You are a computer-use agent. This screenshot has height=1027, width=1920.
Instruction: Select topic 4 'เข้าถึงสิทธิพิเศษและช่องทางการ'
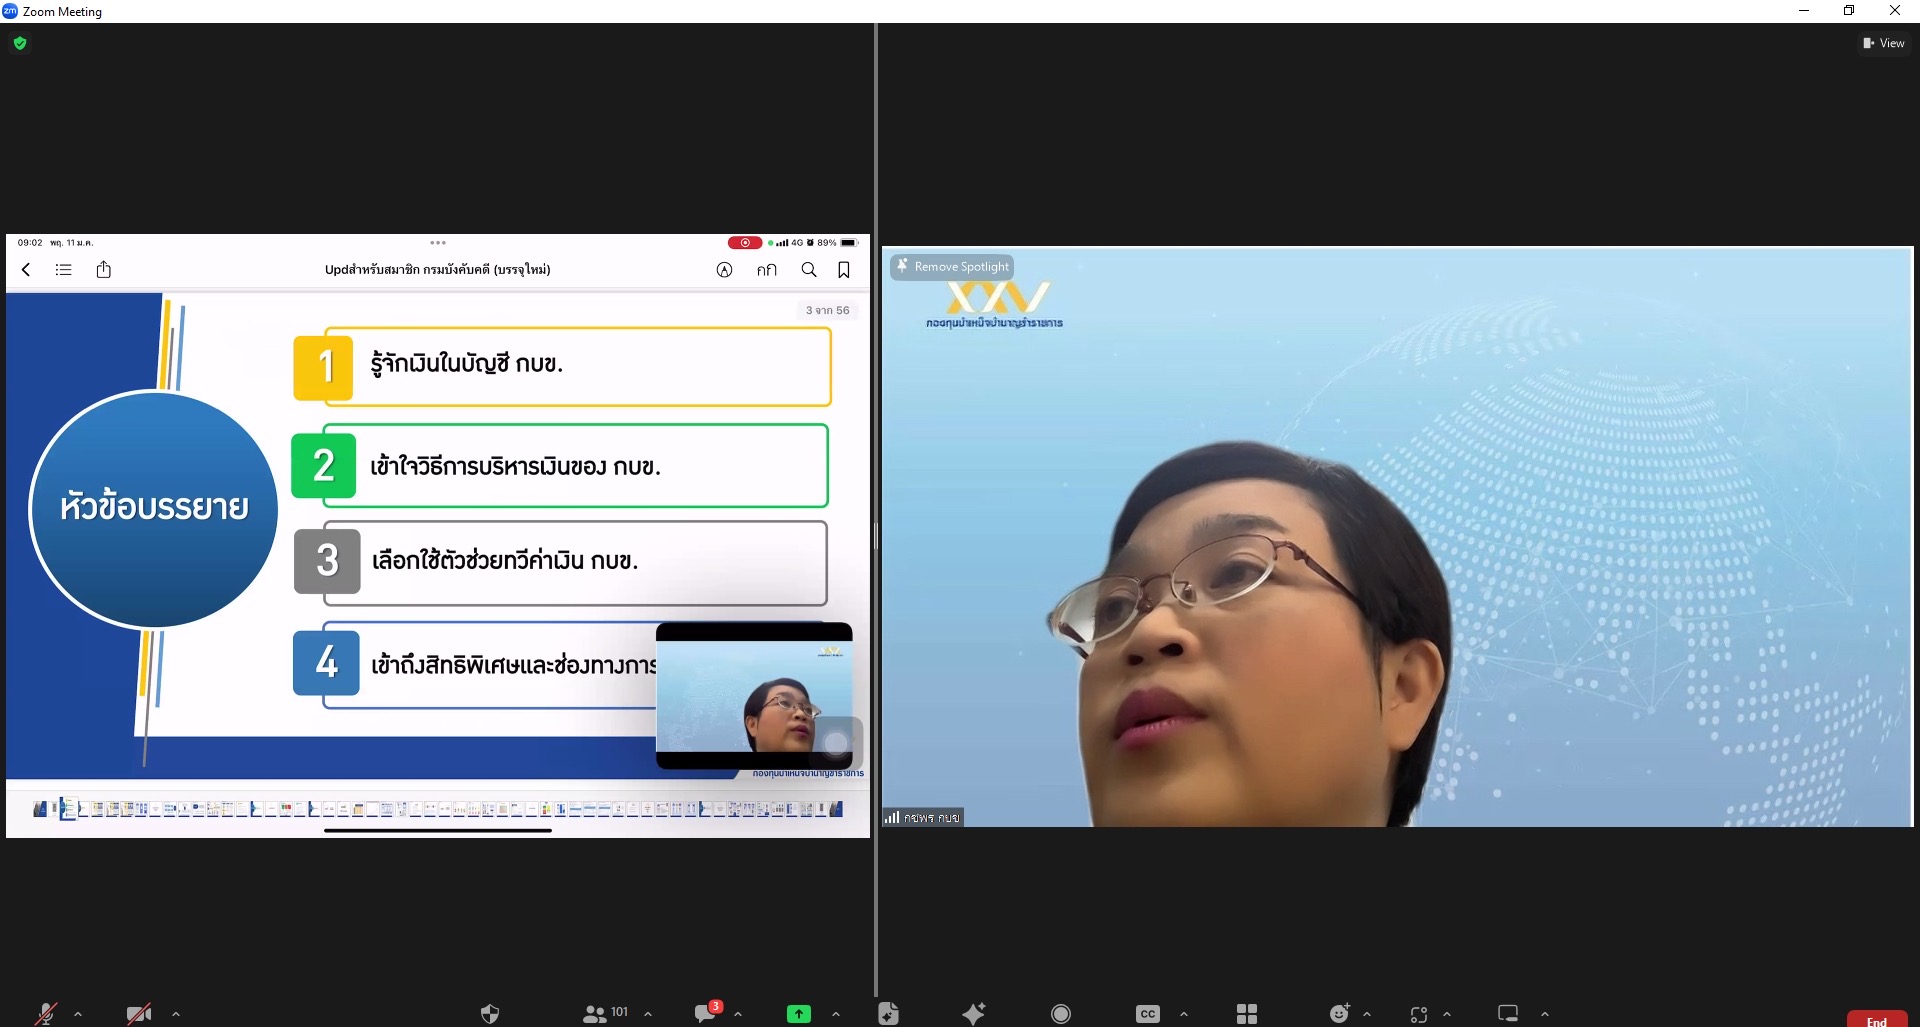point(475,665)
